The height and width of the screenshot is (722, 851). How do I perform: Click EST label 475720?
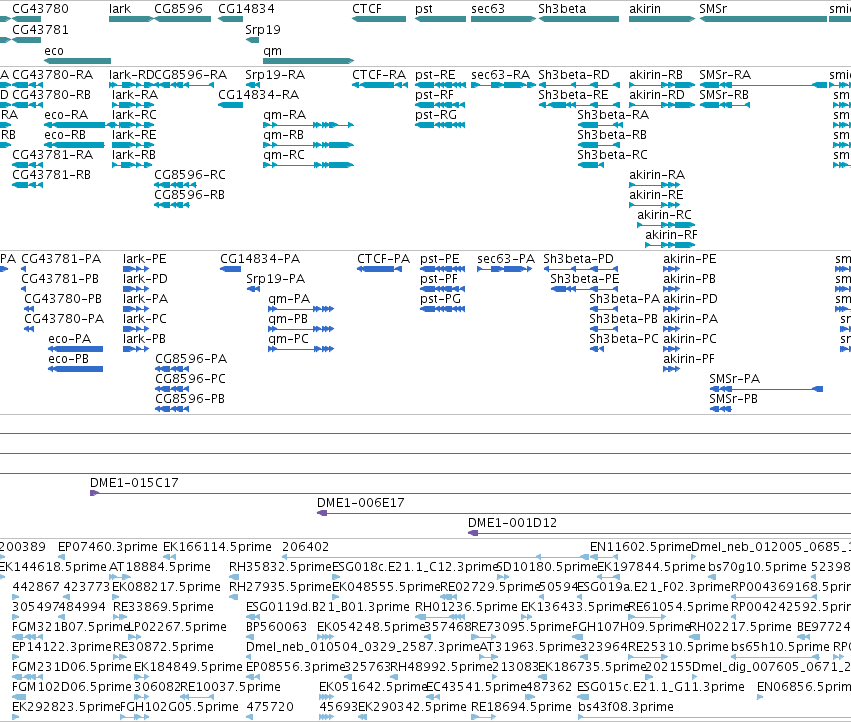point(270,707)
